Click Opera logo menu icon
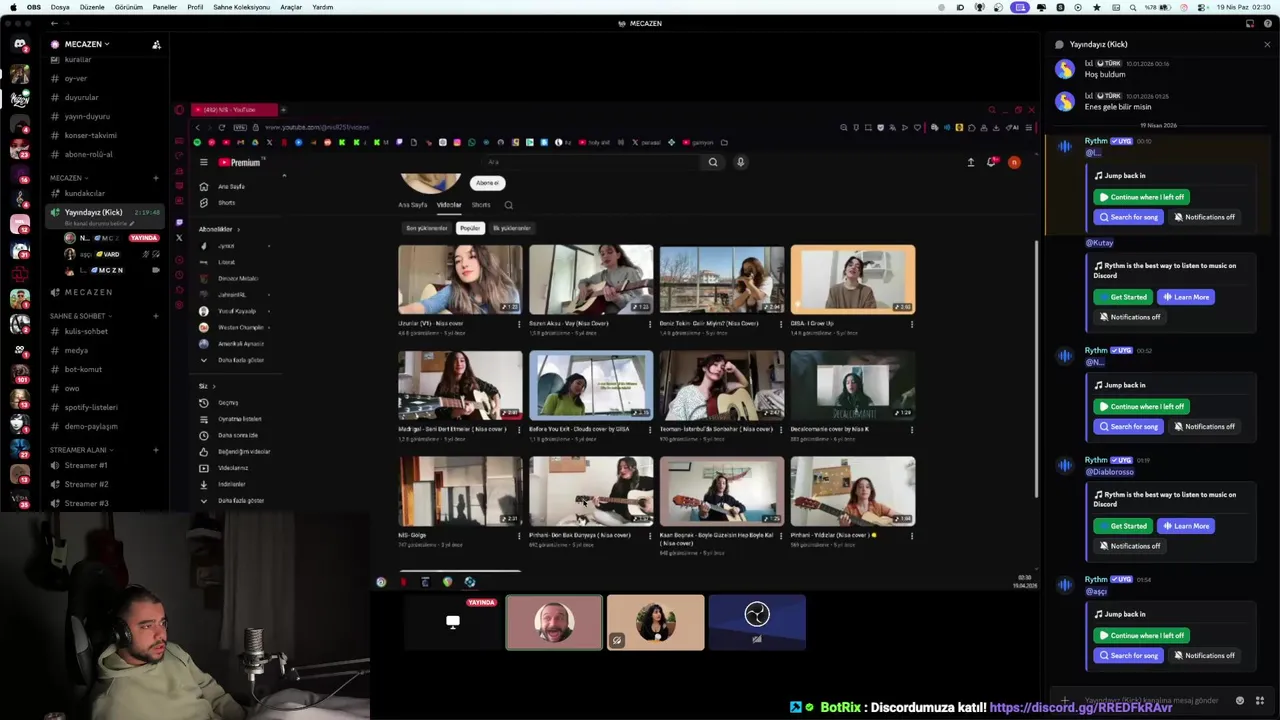1280x720 pixels. coord(179,109)
